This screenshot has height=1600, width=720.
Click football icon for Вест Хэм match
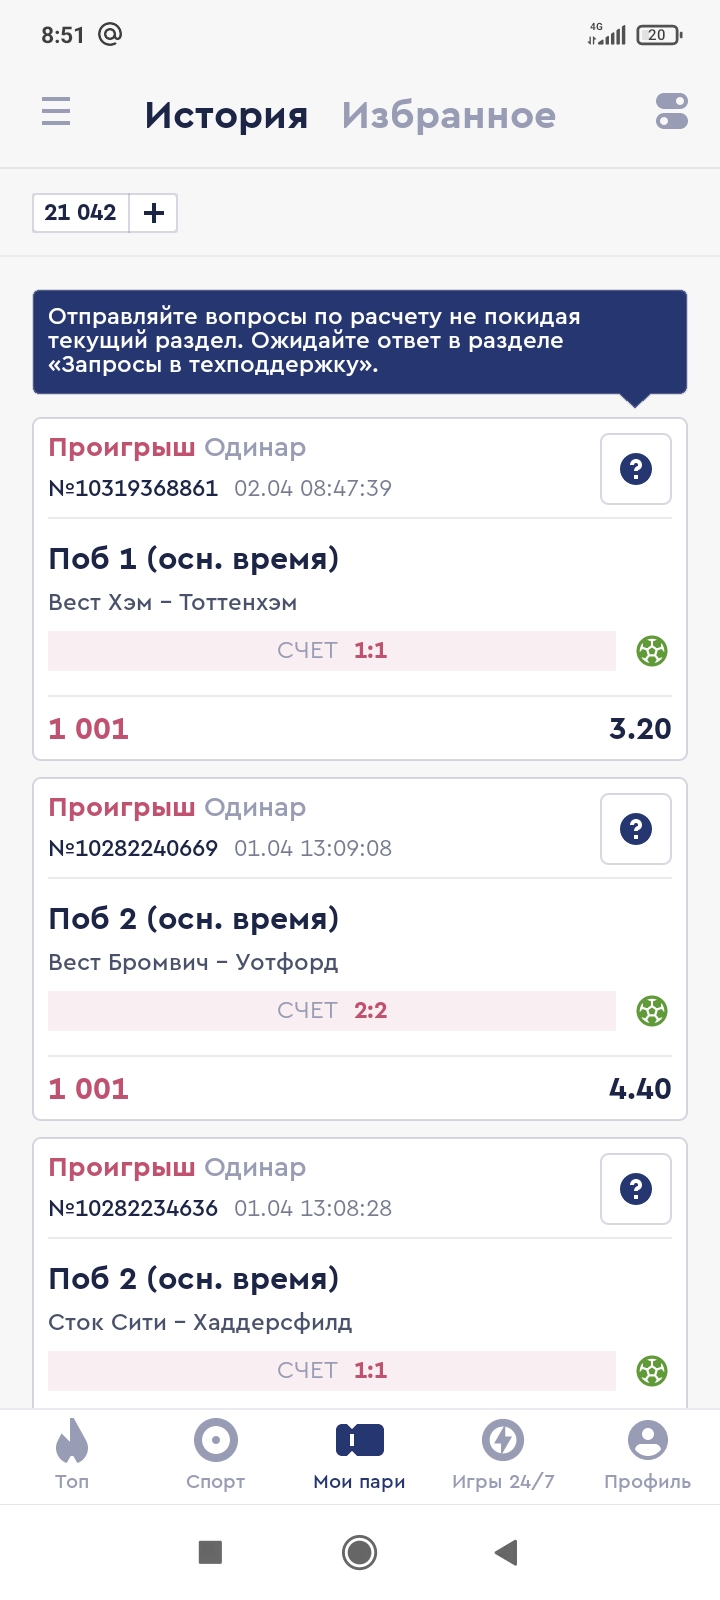[x=652, y=651]
